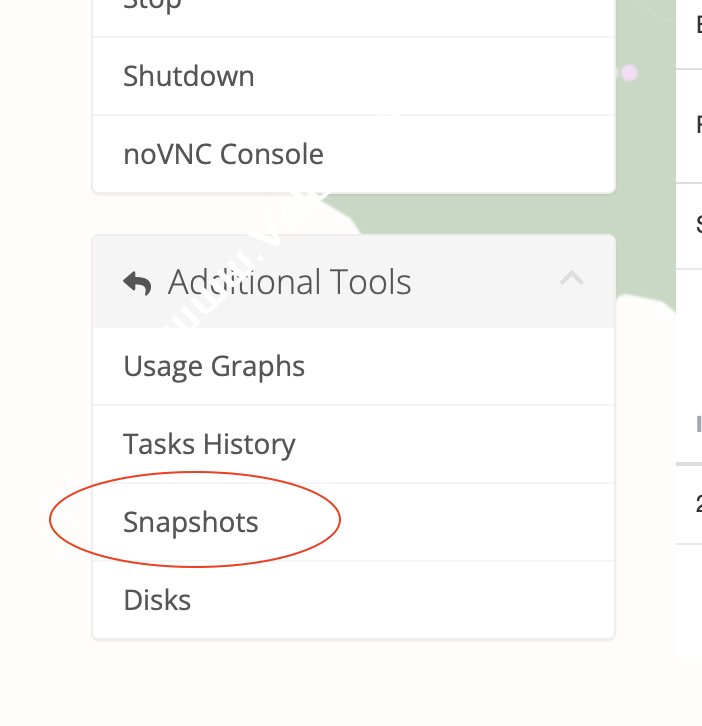
Task: View the Tasks History entry
Action: pyautogui.click(x=209, y=444)
